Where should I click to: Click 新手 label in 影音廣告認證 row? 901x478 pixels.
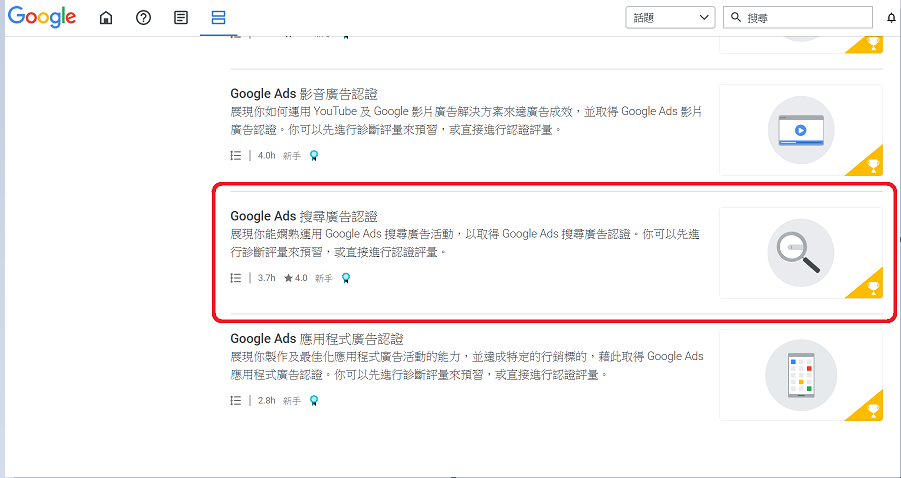pos(292,156)
